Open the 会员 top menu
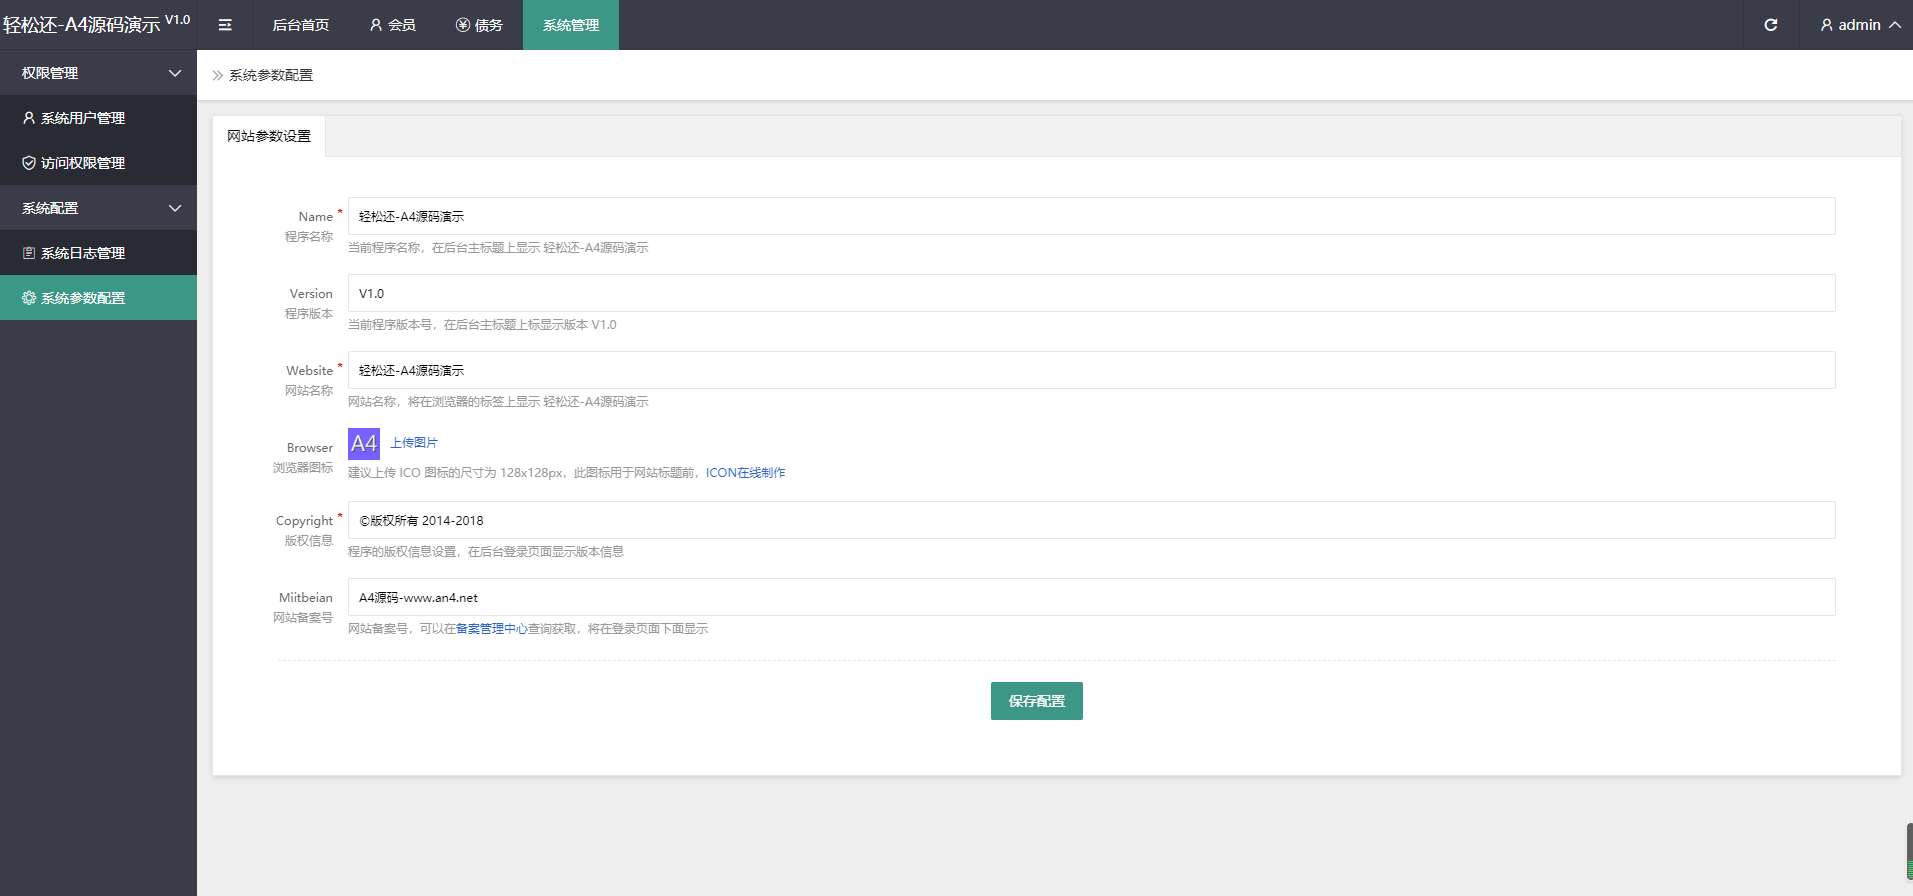This screenshot has height=896, width=1913. tap(392, 25)
